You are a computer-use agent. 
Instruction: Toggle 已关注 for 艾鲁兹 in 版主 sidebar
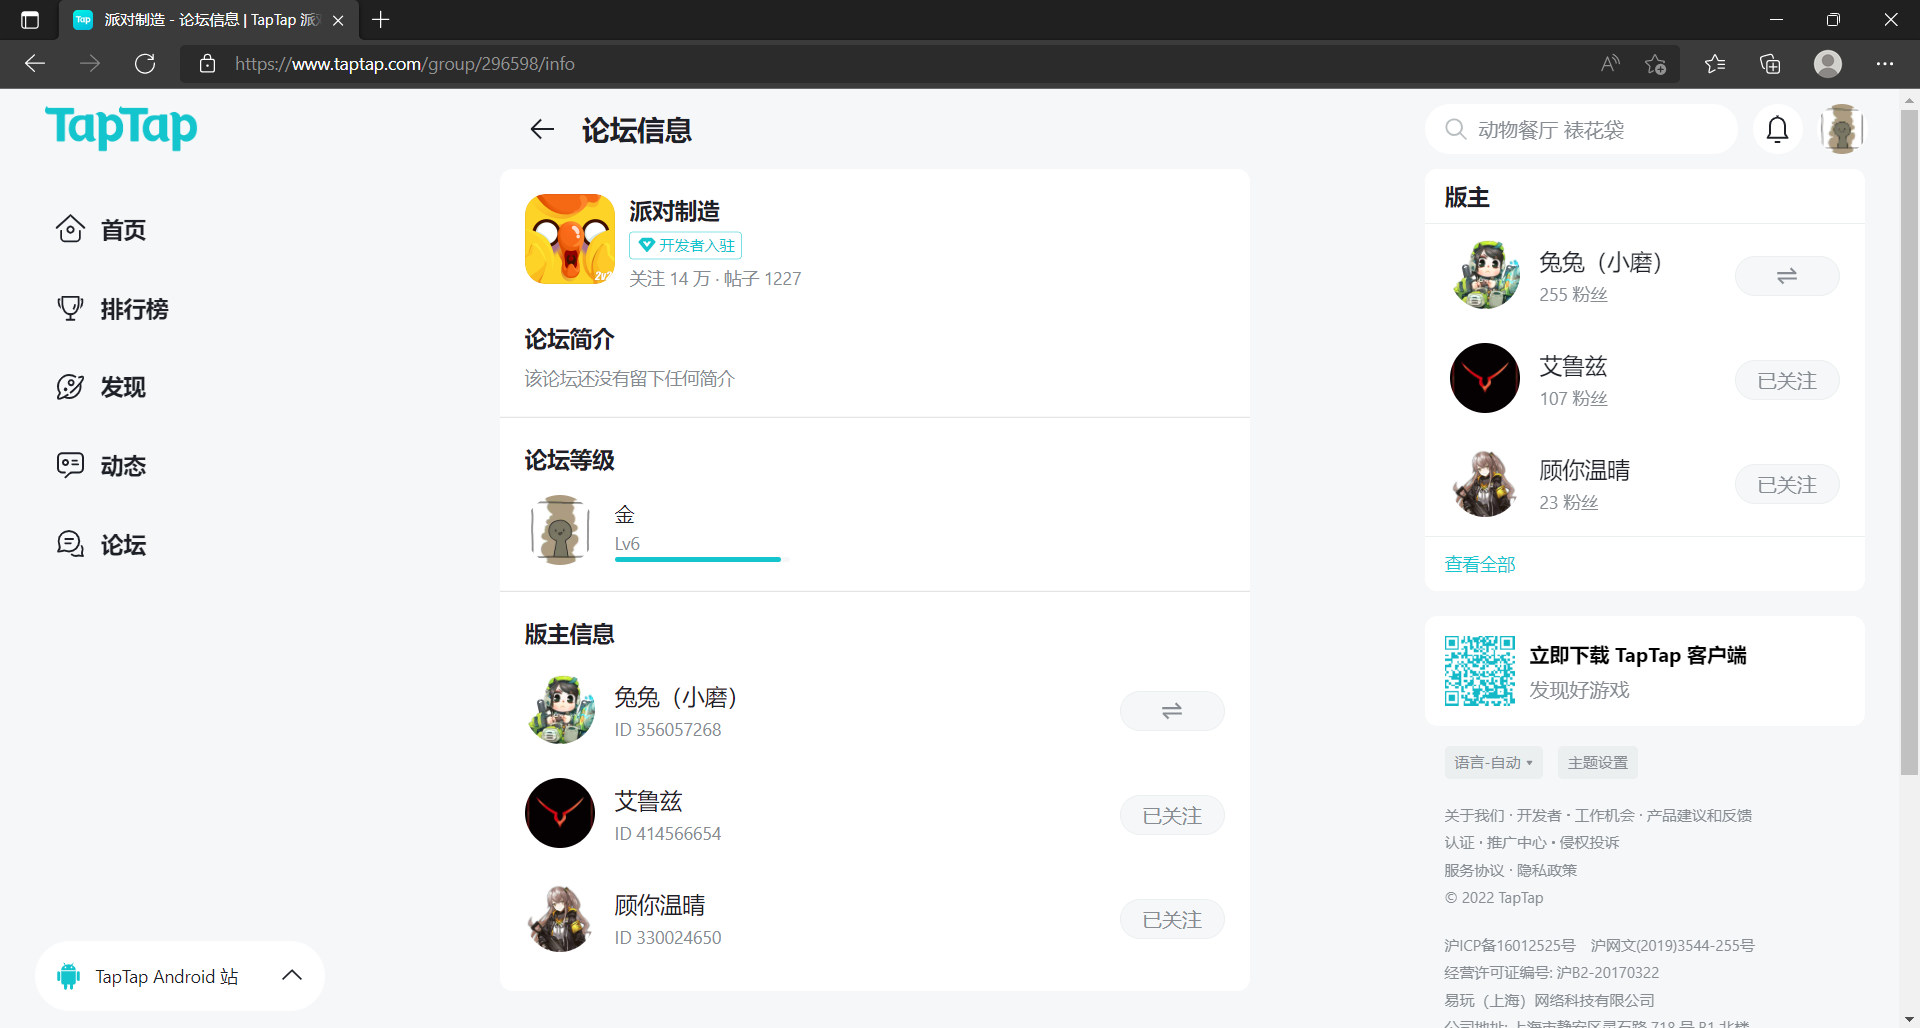pyautogui.click(x=1787, y=380)
